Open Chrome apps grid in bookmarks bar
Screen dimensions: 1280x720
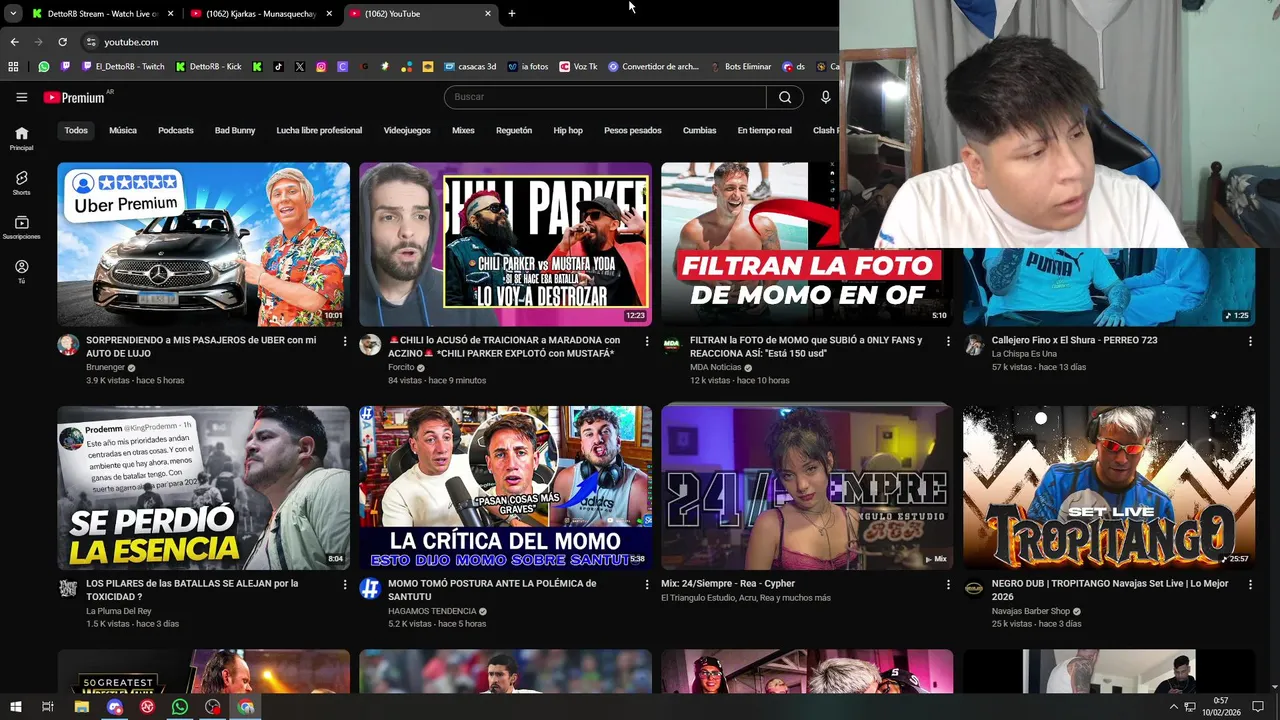[x=13, y=66]
